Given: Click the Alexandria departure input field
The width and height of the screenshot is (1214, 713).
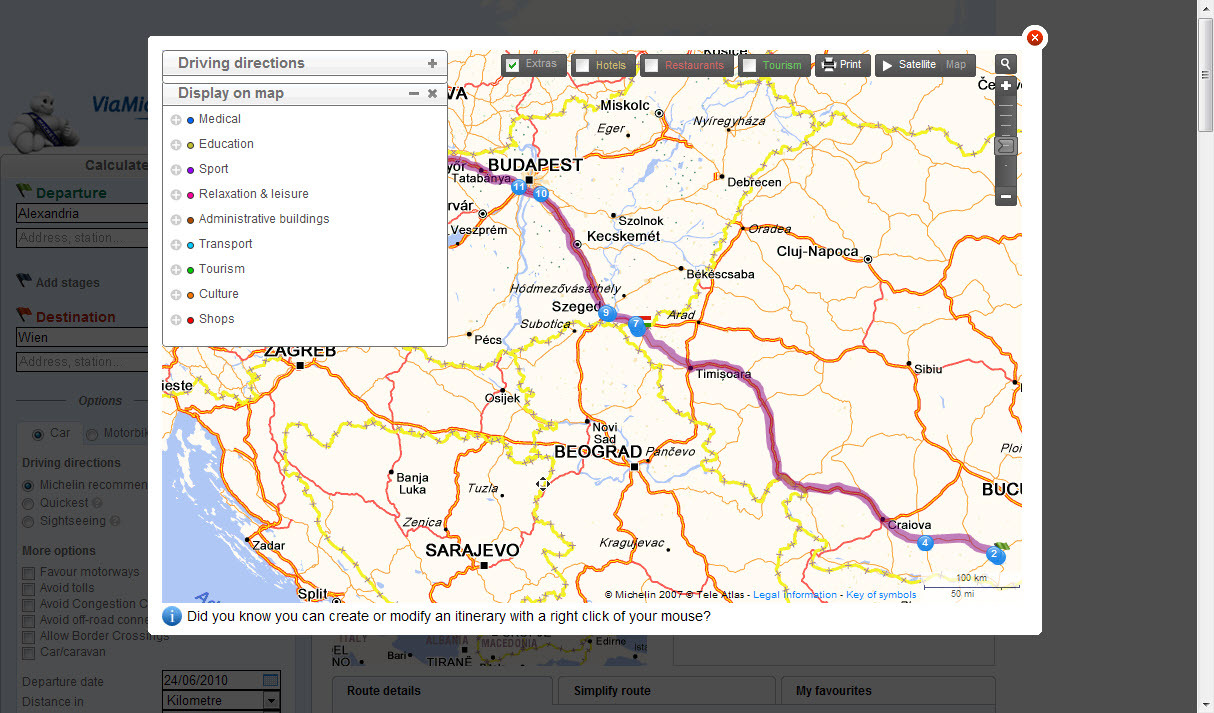Looking at the screenshot, I should 83,214.
